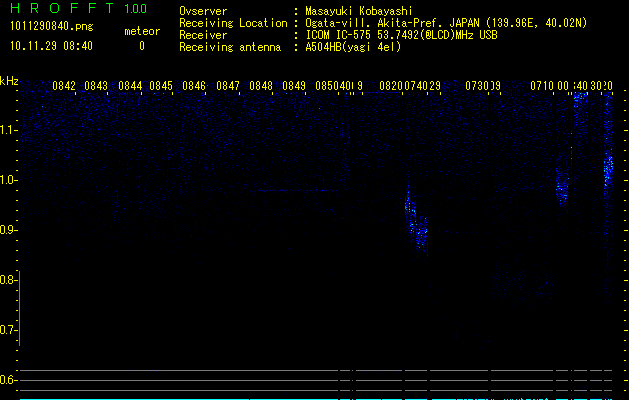Click the 1.0 kHz frequency axis label

point(8,180)
